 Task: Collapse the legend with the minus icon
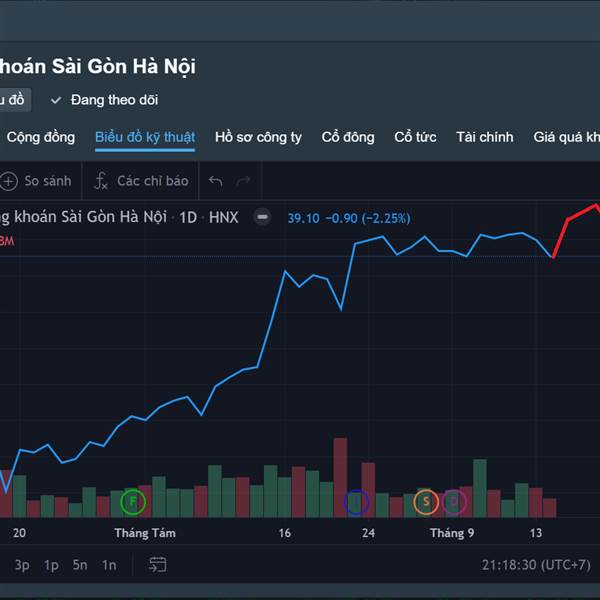click(262, 217)
